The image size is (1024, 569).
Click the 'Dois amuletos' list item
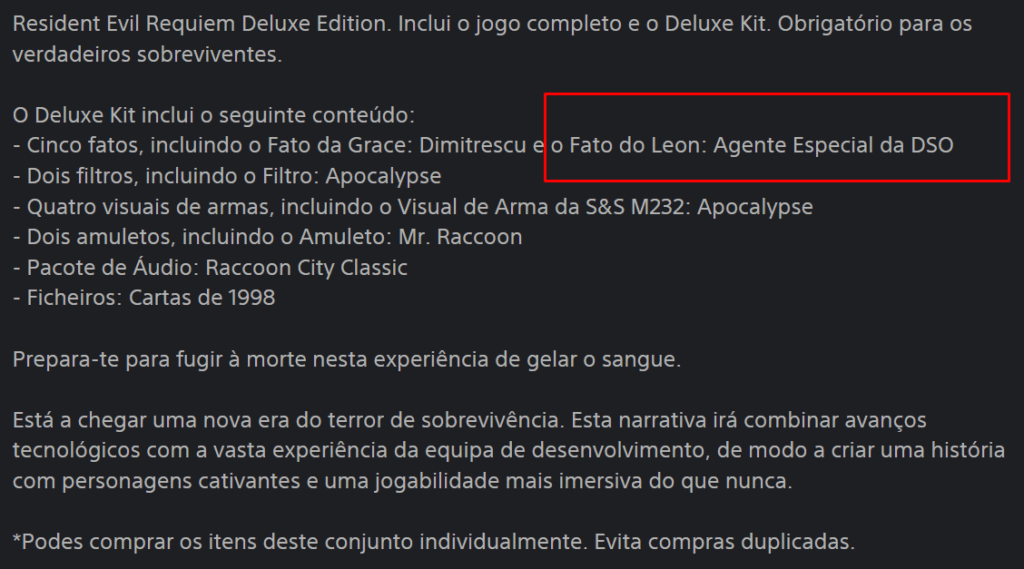tap(90, 237)
